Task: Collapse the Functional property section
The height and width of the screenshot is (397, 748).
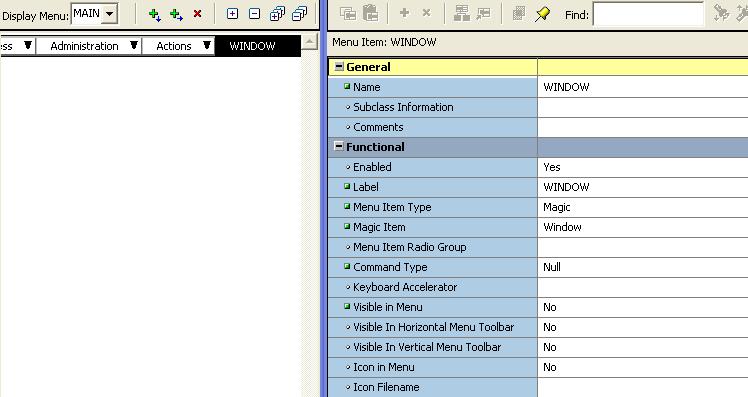Action: pyautogui.click(x=339, y=146)
